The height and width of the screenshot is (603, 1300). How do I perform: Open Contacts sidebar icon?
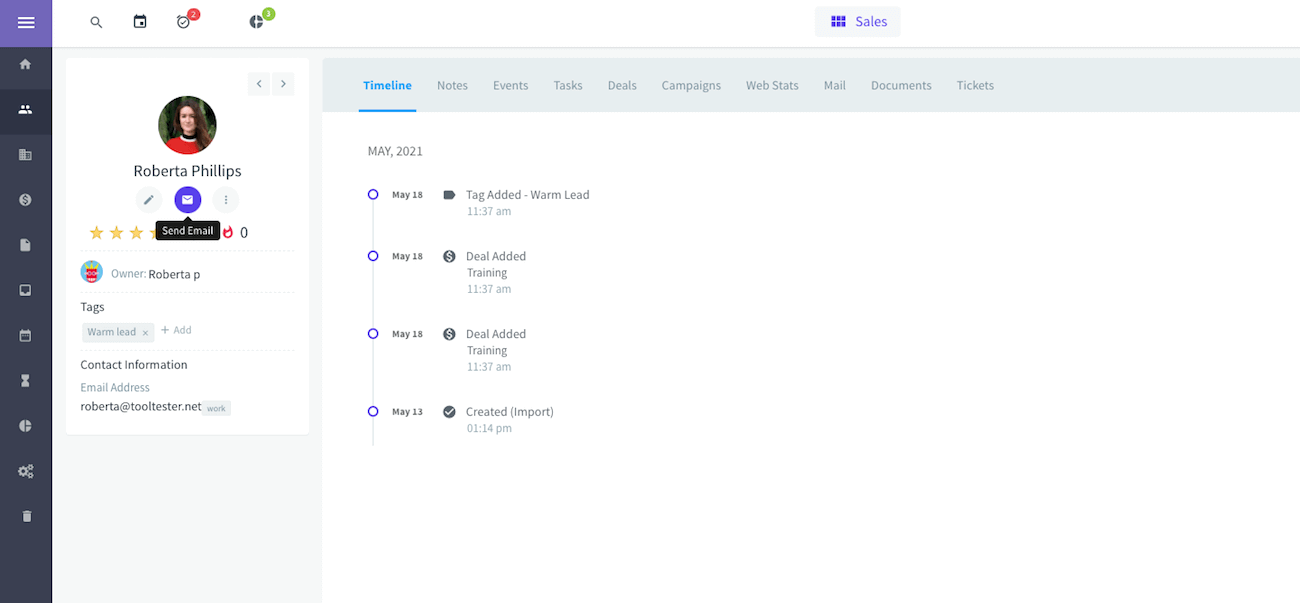pyautogui.click(x=26, y=109)
